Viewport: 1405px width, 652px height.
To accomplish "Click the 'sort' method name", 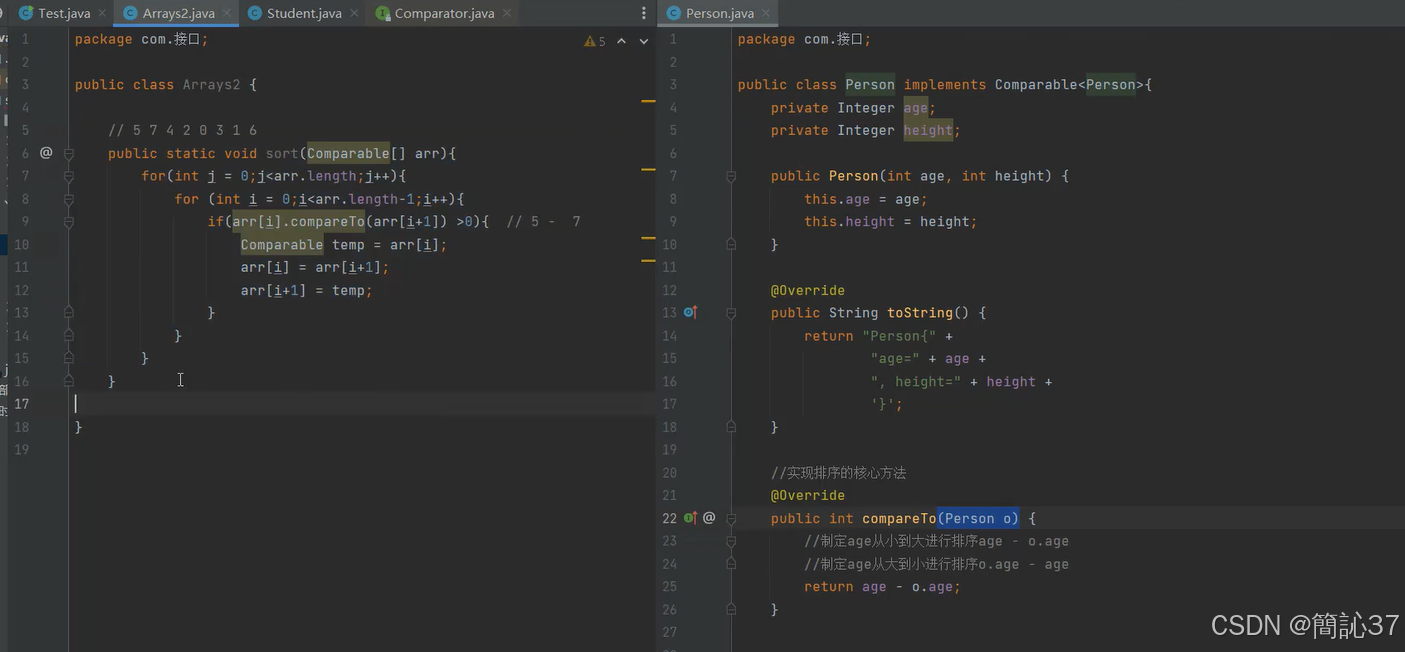I will point(282,153).
